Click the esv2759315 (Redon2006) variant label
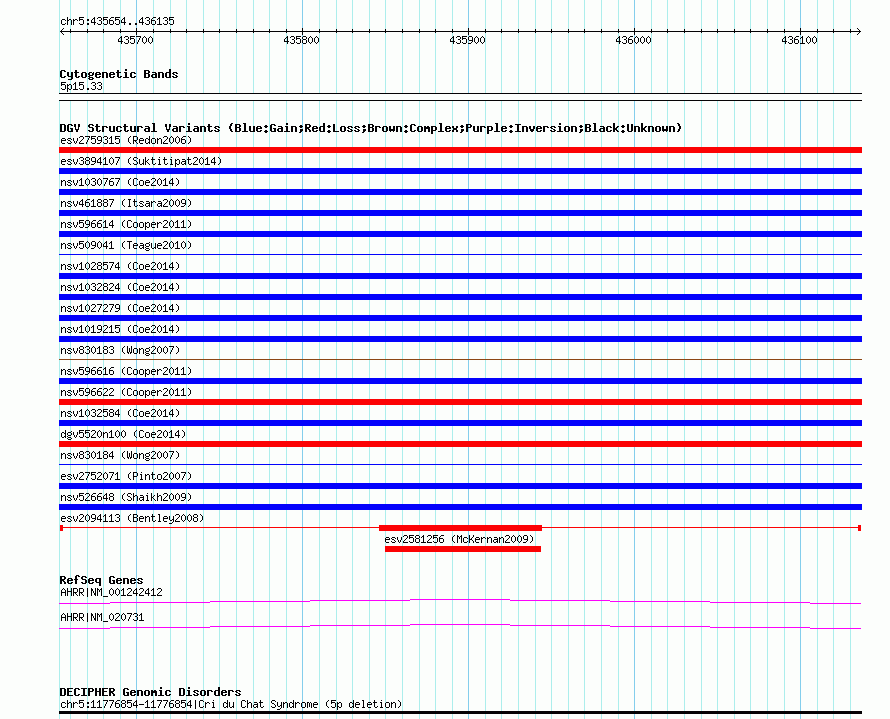Screen dimensions: 890x719 [x=126, y=140]
